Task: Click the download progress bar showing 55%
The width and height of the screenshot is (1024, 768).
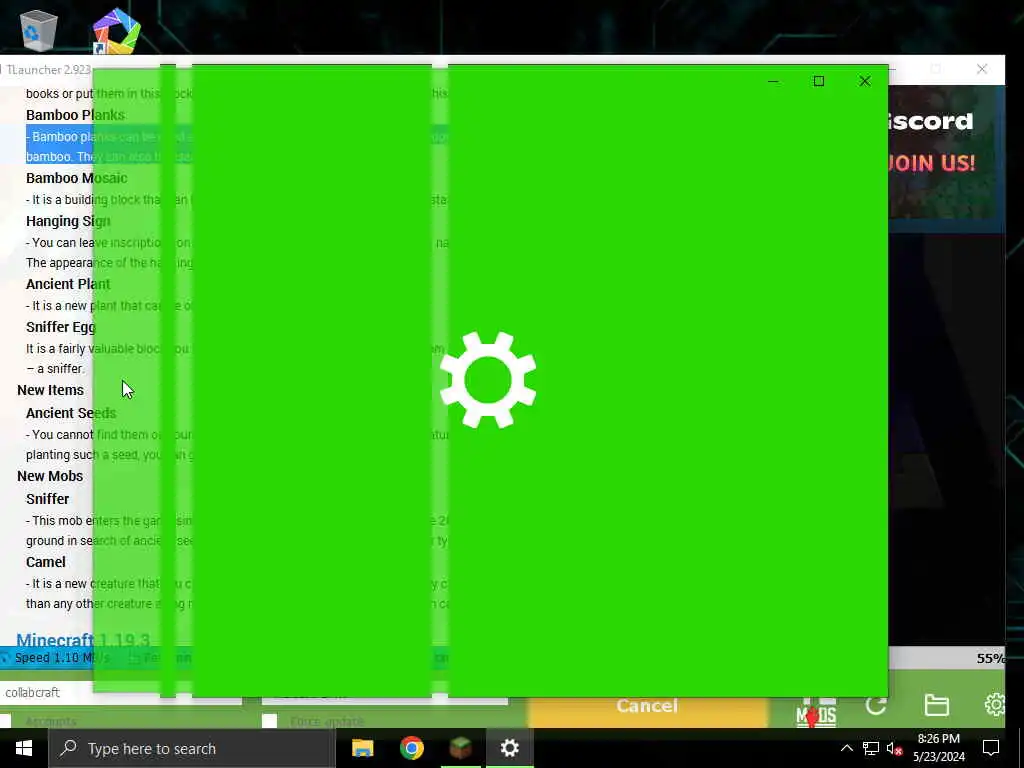Action: (503, 658)
